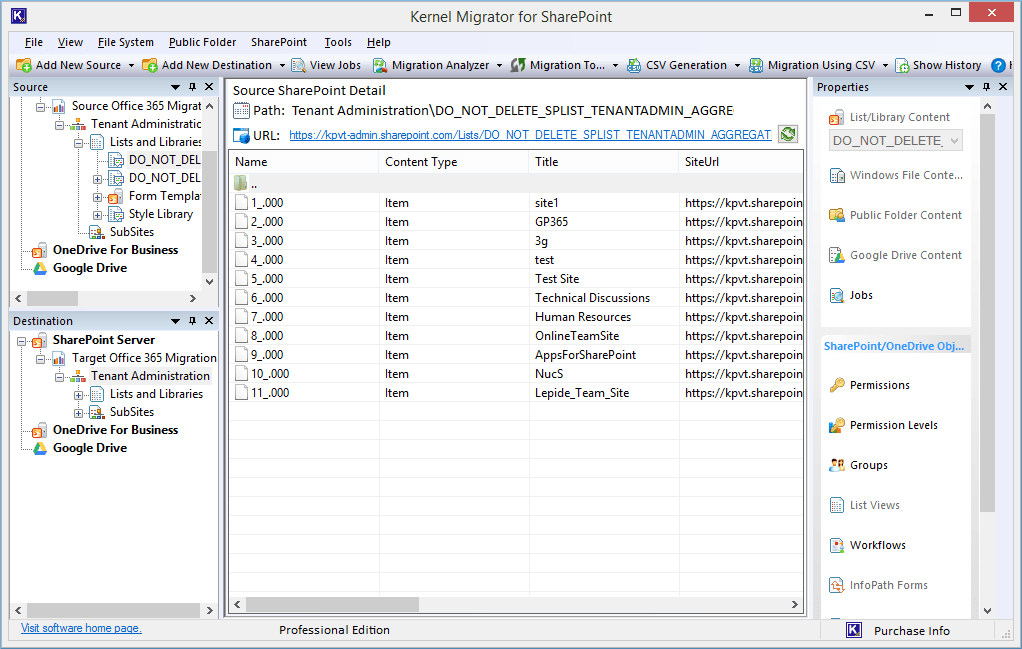The image size is (1022, 649).
Task: Open Groups in Properties panel
Action: pos(858,465)
